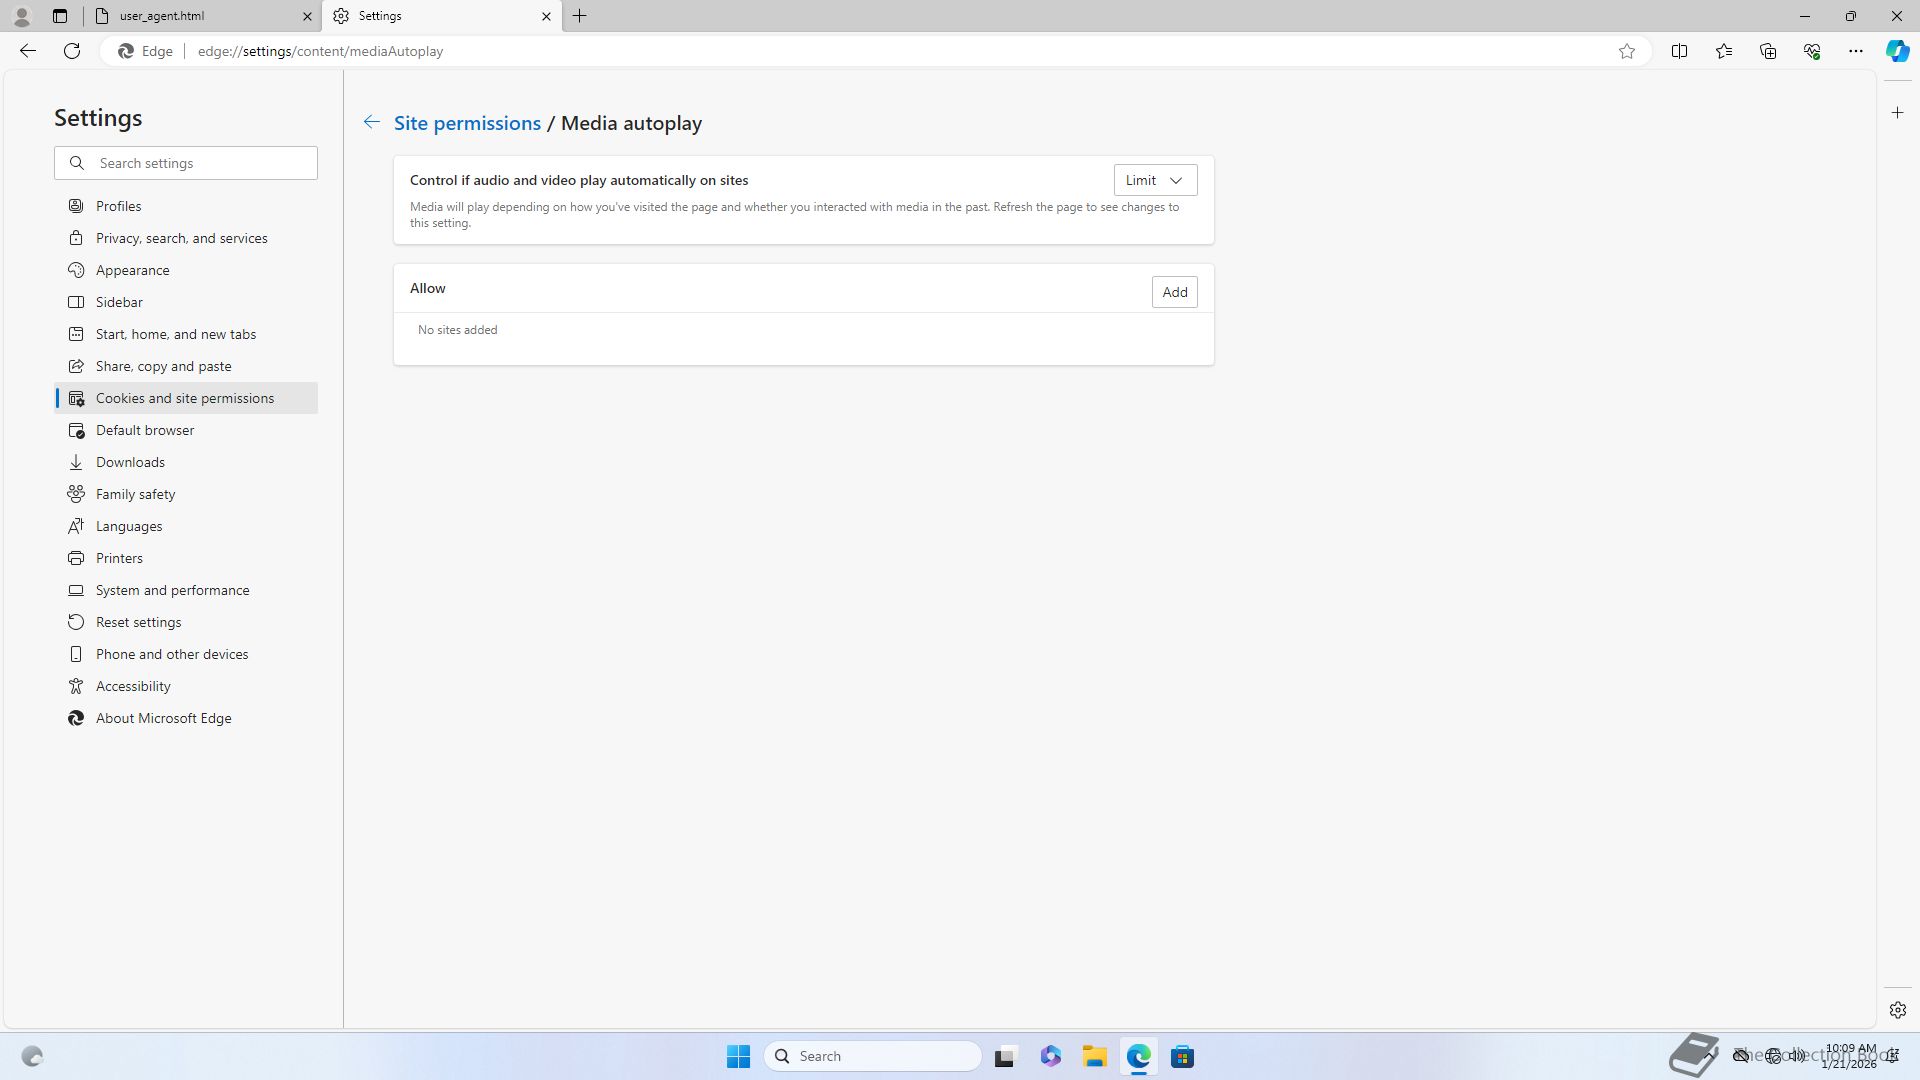This screenshot has width=1920, height=1080.
Task: Open a new tab with the plus button
Action: tap(580, 16)
